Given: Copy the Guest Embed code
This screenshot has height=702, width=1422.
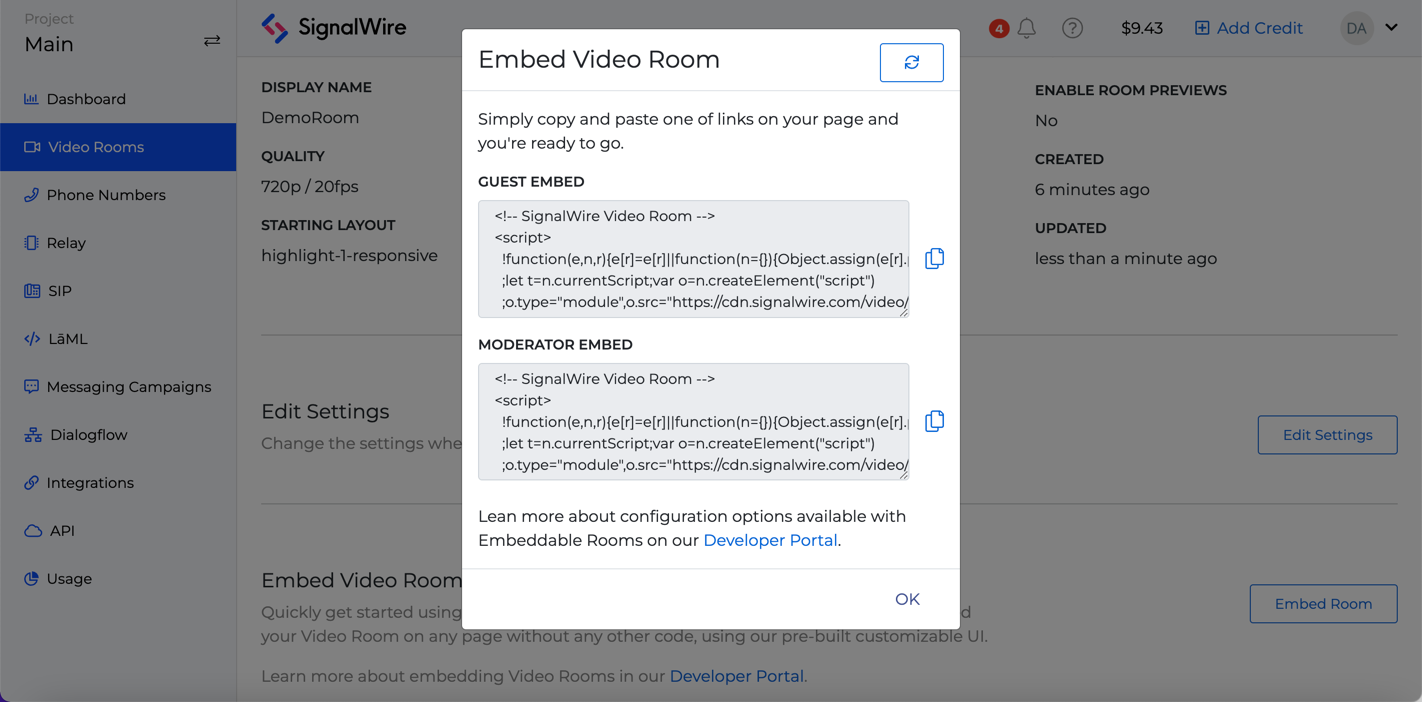Looking at the screenshot, I should [x=934, y=259].
